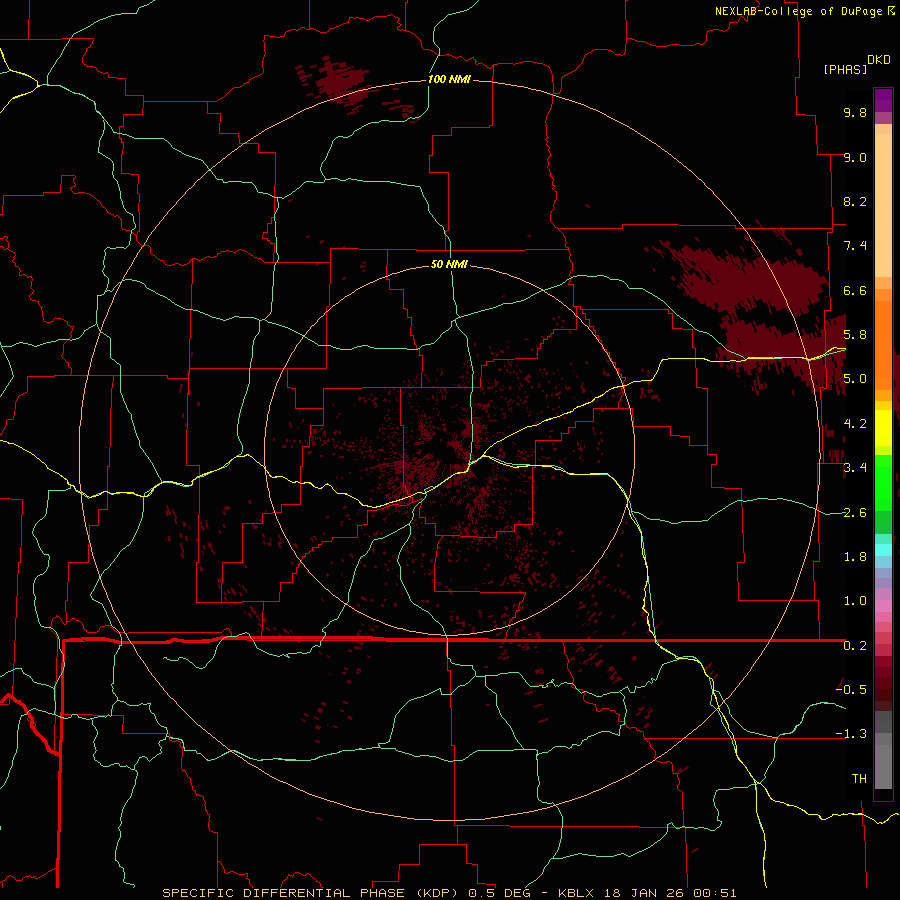Click the 9.8 scale value
This screenshot has height=900, width=900.
(x=855, y=112)
